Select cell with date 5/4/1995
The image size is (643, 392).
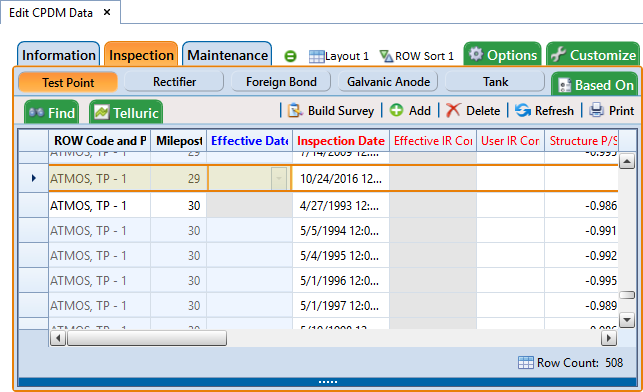(341, 255)
